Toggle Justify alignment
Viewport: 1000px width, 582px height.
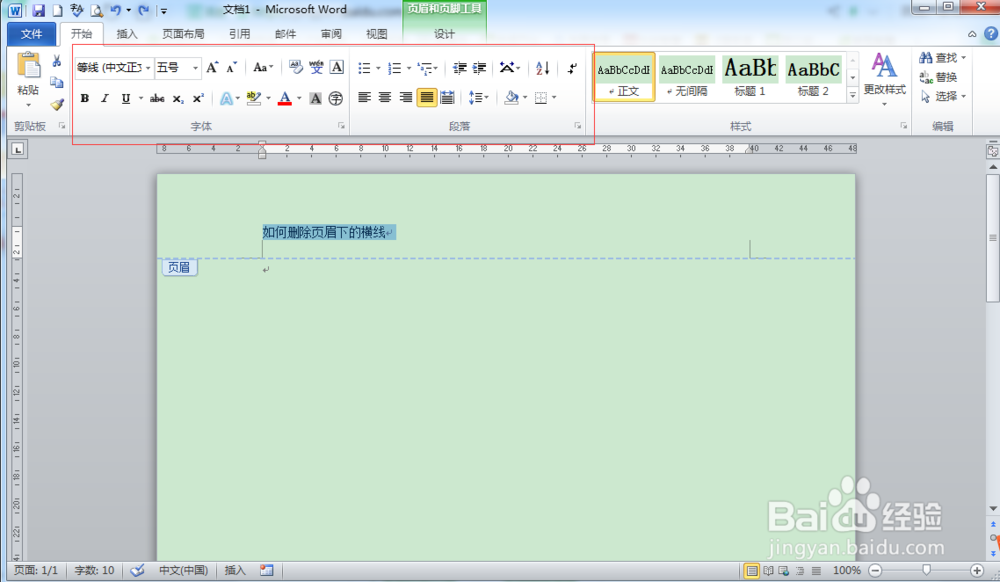427,98
